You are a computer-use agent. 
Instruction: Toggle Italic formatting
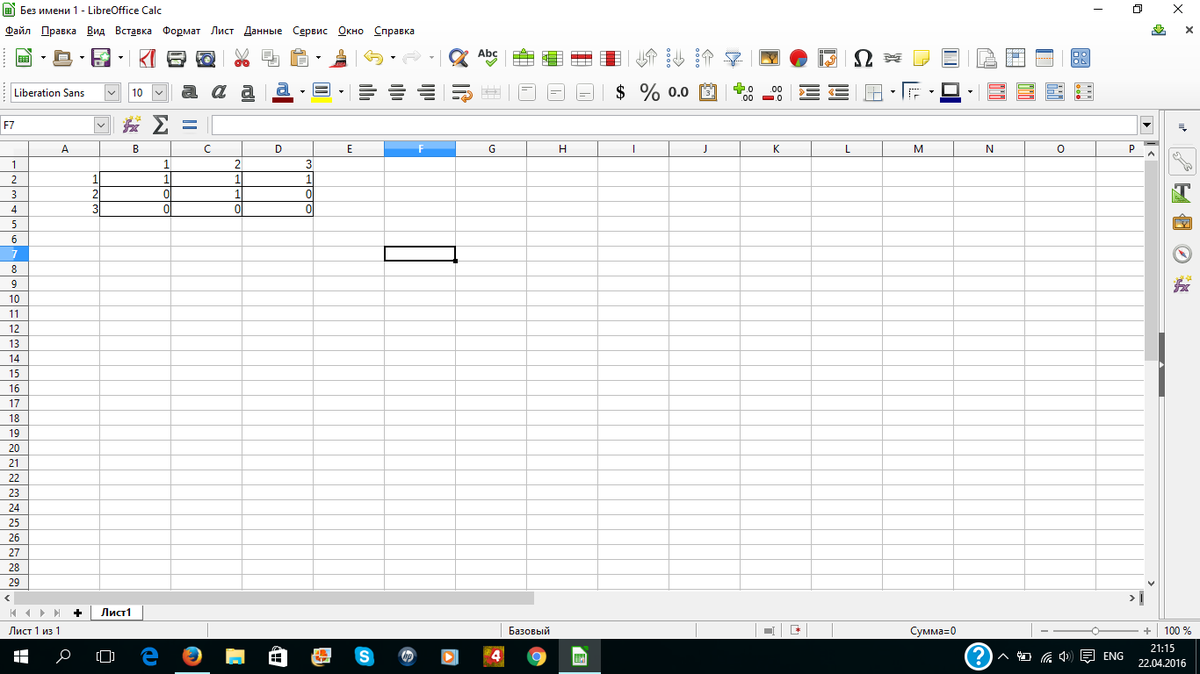218,93
